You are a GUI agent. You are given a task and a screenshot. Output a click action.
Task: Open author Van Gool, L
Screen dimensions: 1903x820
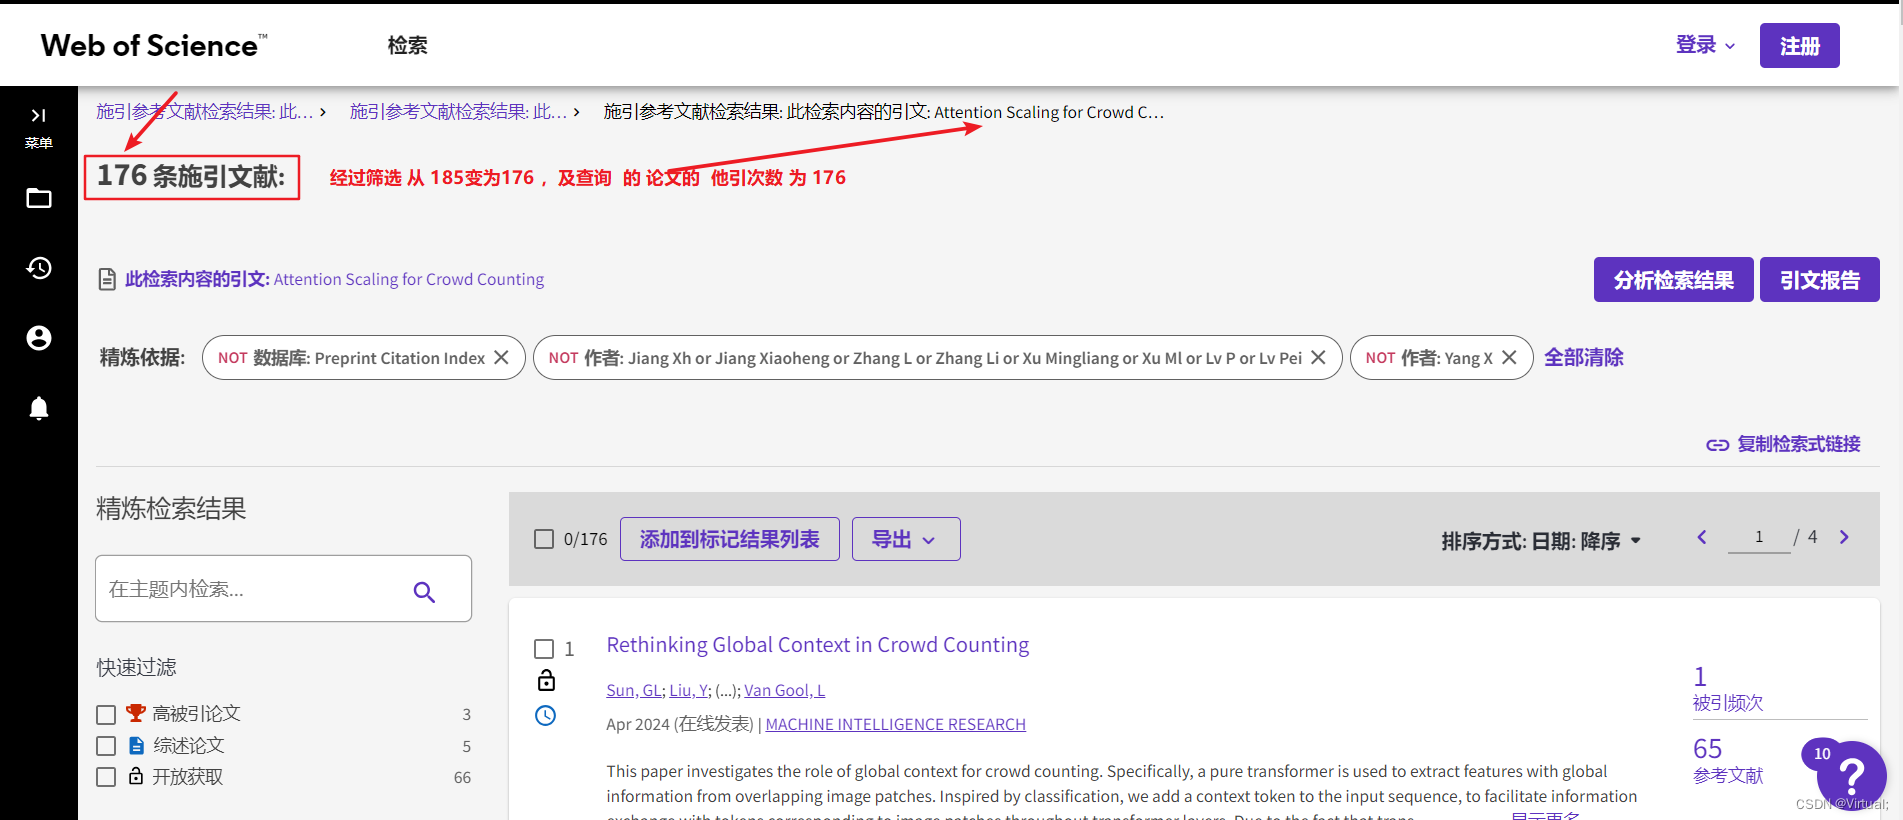coord(784,690)
